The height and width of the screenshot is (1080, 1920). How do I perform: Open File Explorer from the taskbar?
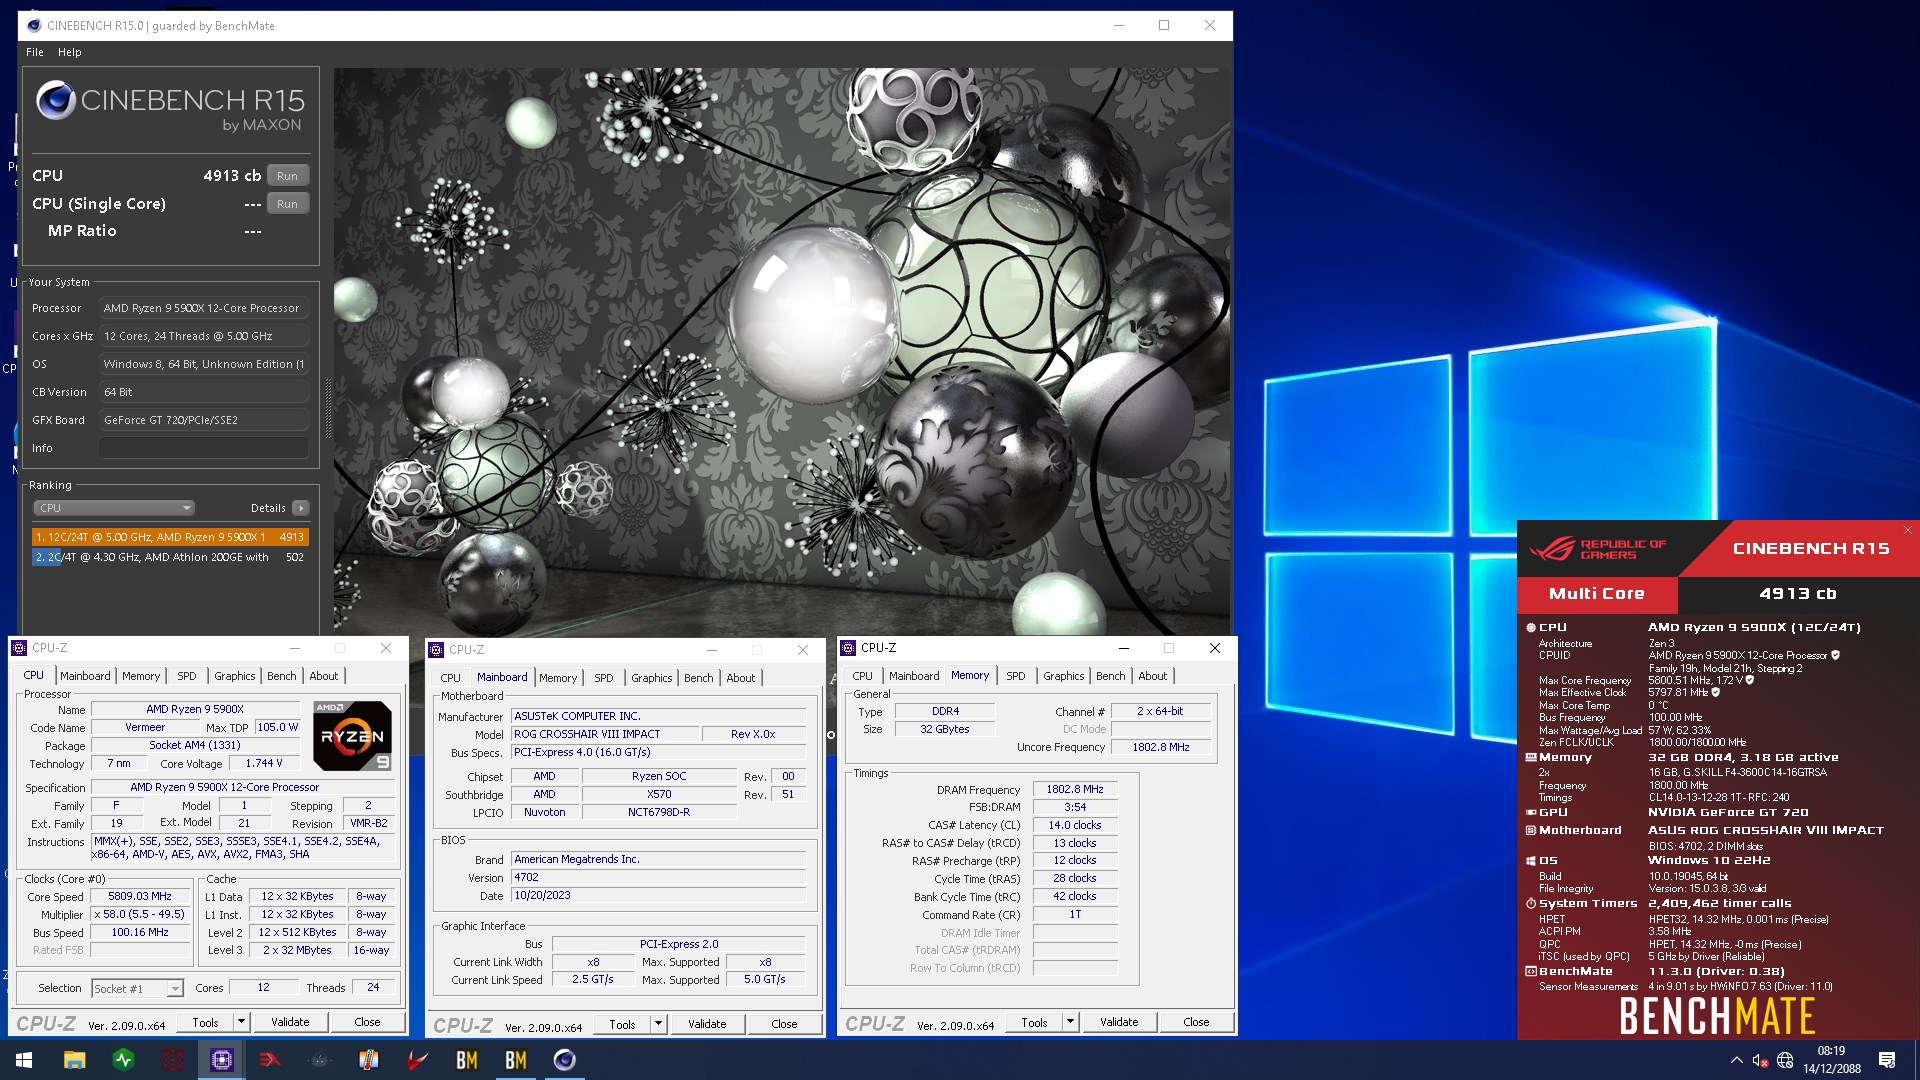pos(74,1060)
